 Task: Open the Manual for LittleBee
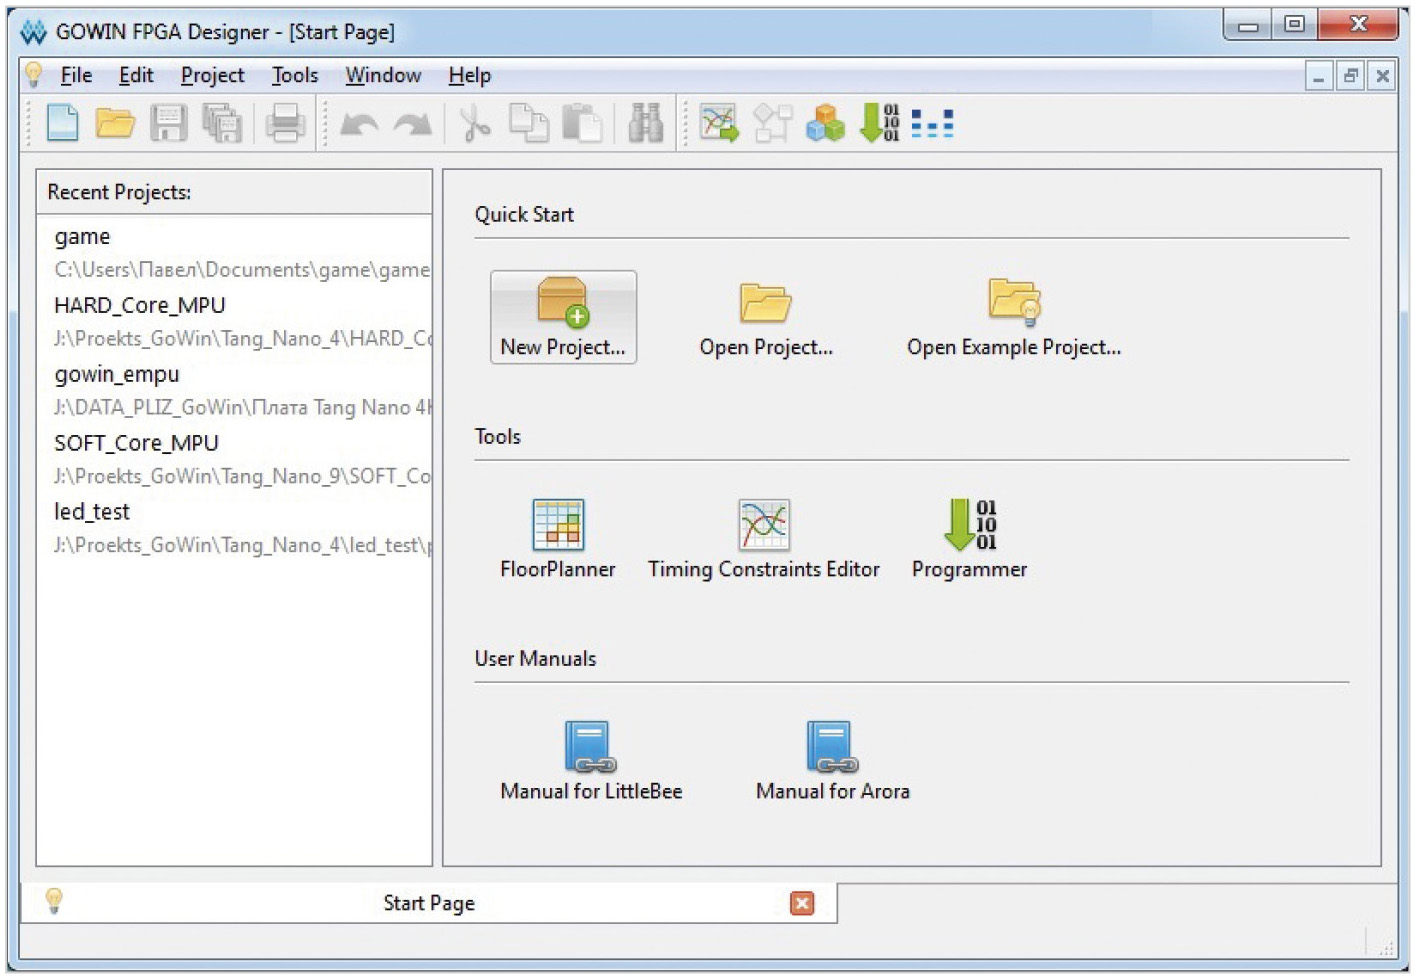click(x=591, y=761)
